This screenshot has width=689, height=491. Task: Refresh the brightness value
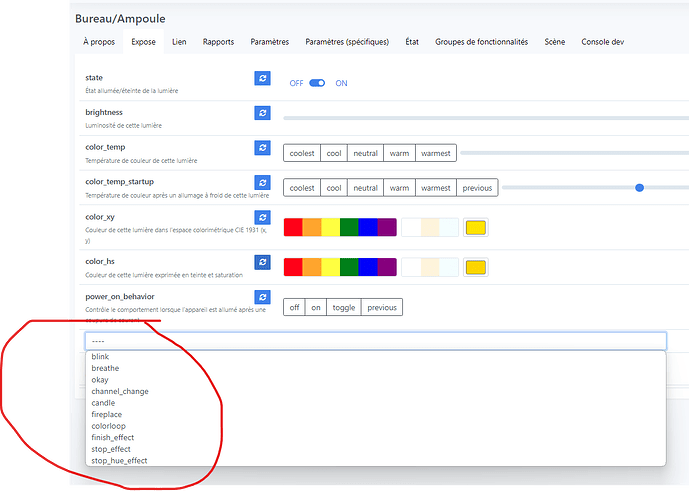[262, 113]
